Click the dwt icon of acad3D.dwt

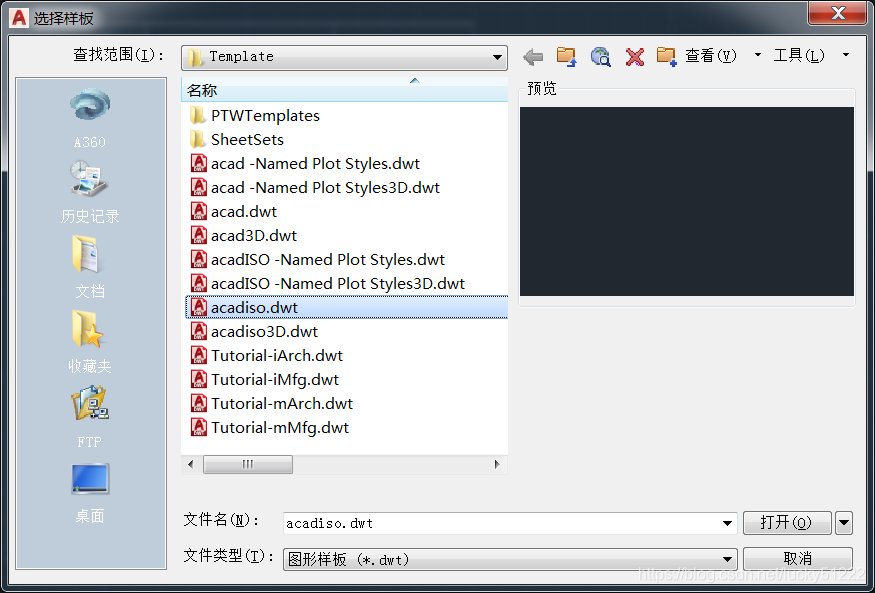point(199,235)
